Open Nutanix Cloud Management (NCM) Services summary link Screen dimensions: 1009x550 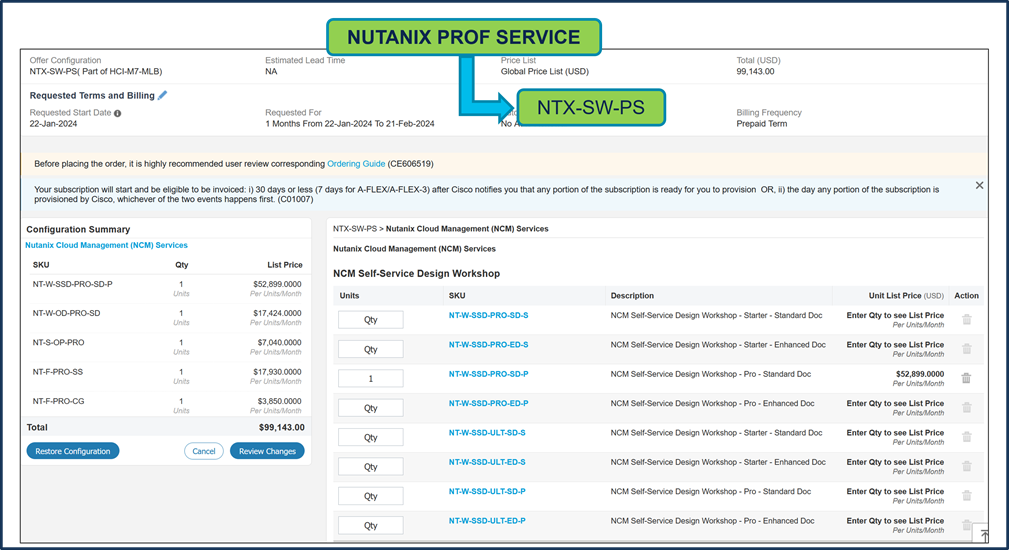tap(106, 245)
